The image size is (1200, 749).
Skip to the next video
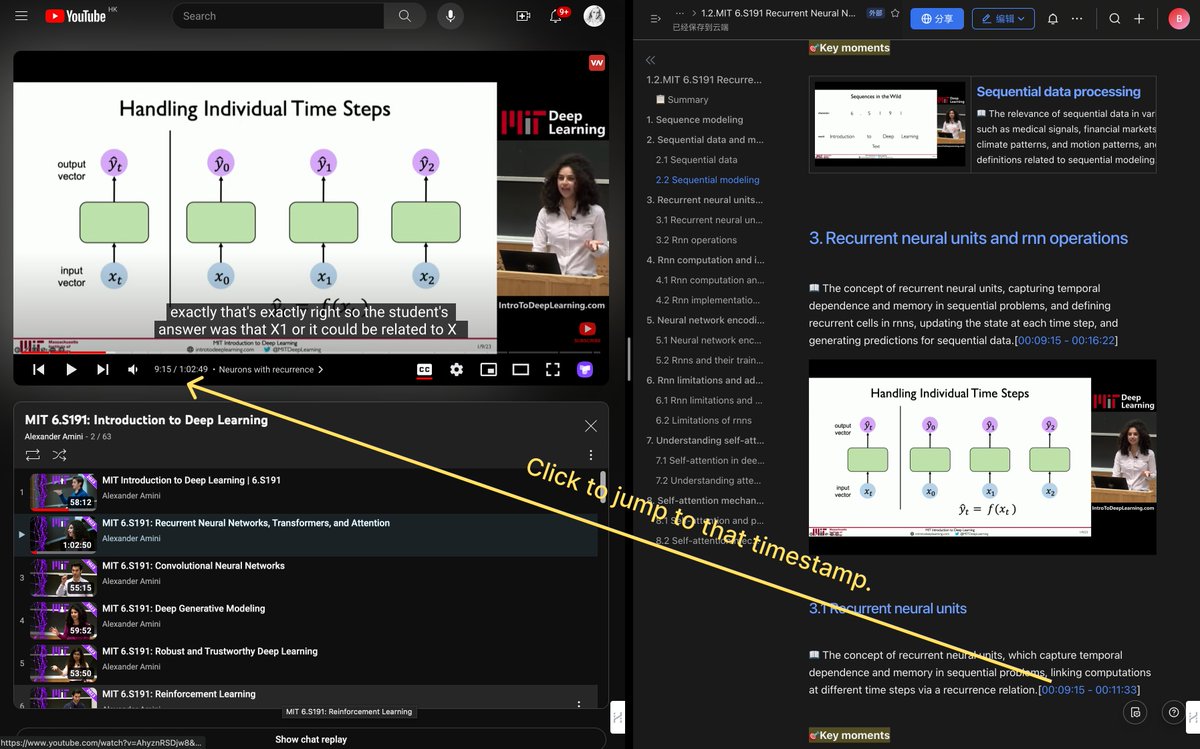[x=102, y=369]
